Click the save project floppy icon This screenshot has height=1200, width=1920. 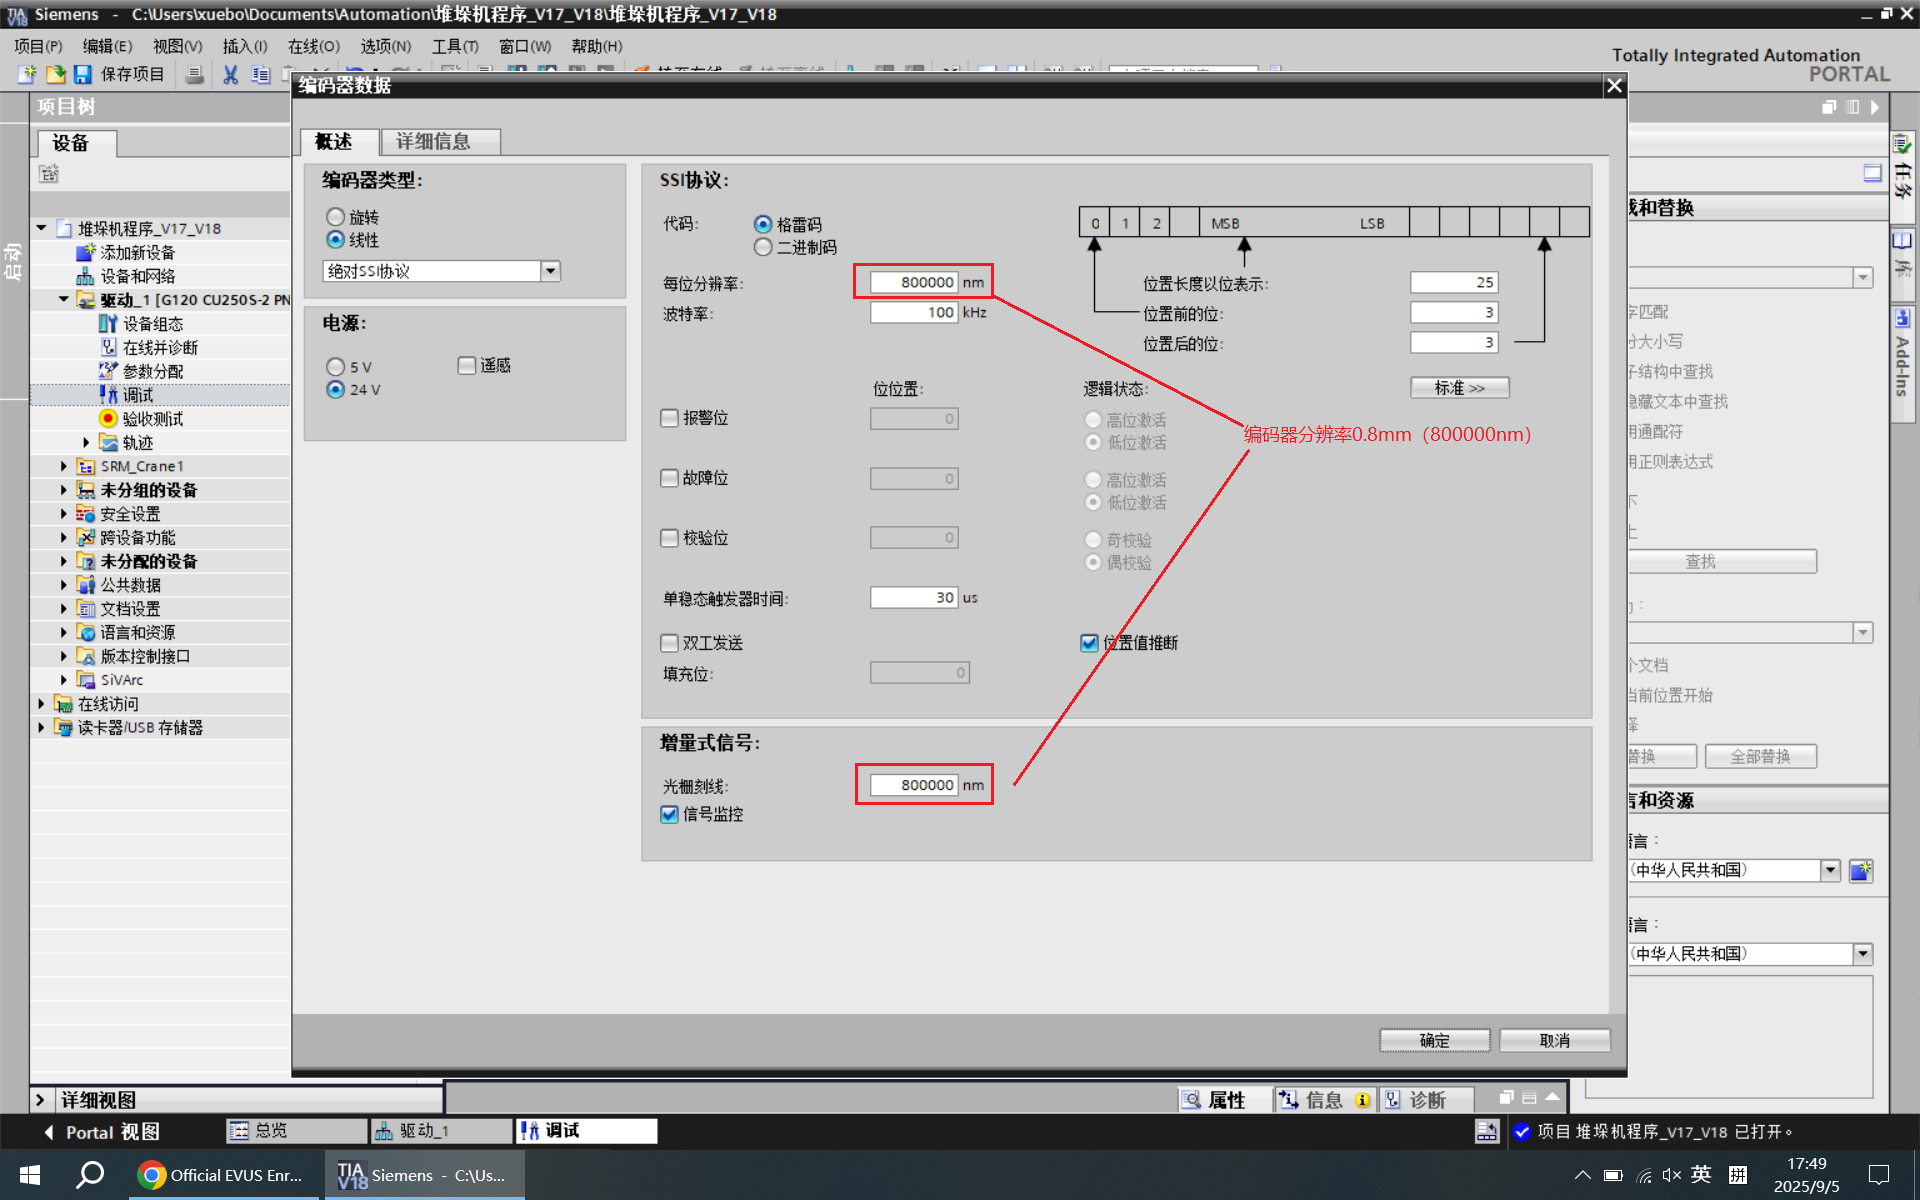point(82,74)
